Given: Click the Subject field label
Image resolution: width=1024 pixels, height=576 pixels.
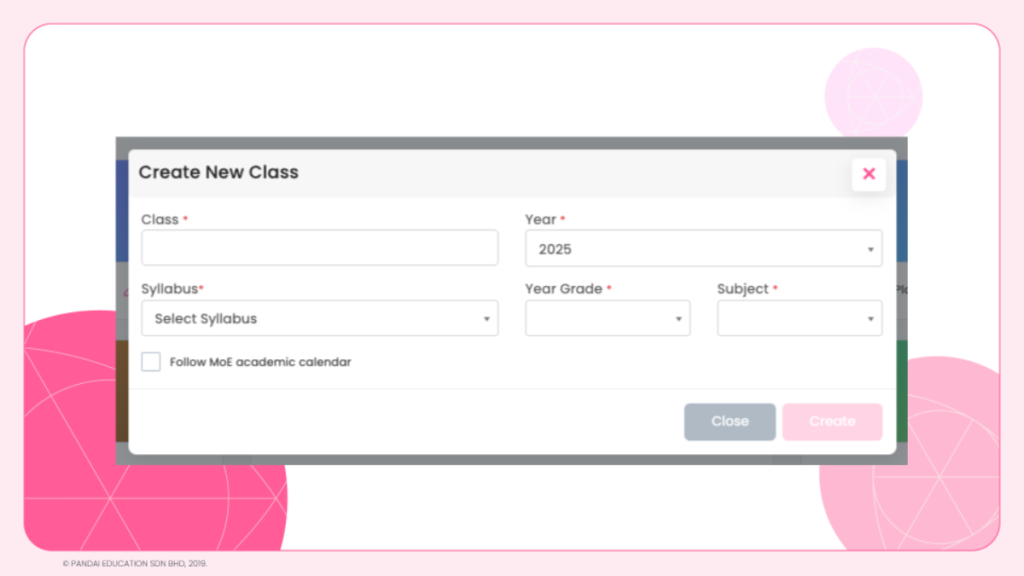Looking at the screenshot, I should point(743,289).
